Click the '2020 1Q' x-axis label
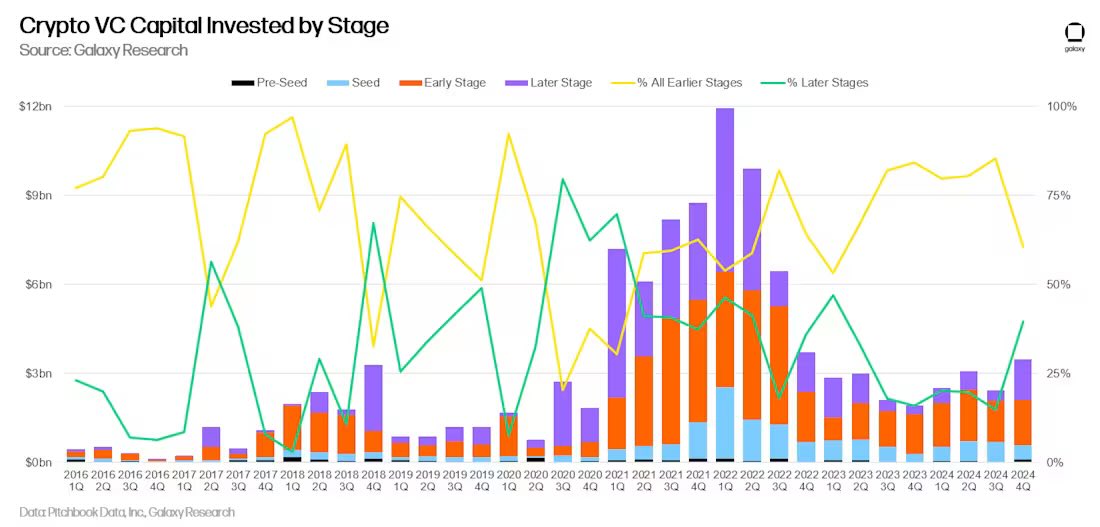The height and width of the screenshot is (527, 1100). pyautogui.click(x=509, y=483)
